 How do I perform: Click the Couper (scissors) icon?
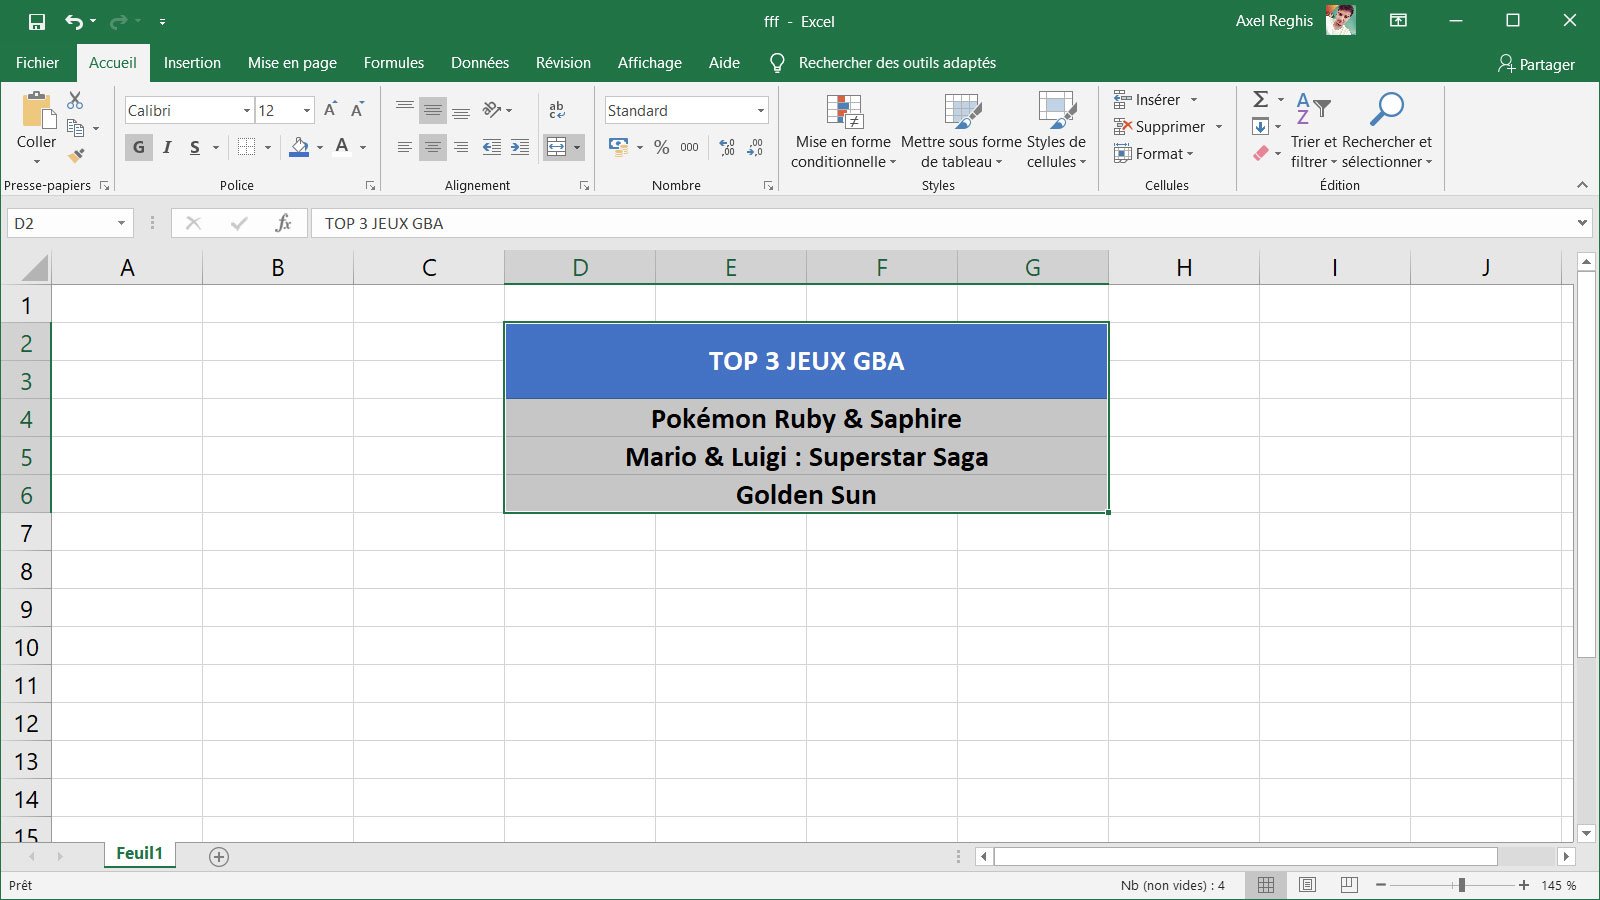click(x=73, y=100)
